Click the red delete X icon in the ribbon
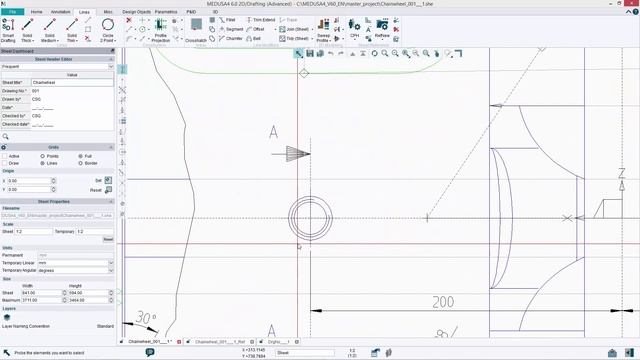The height and width of the screenshot is (360, 640). coord(129,20)
